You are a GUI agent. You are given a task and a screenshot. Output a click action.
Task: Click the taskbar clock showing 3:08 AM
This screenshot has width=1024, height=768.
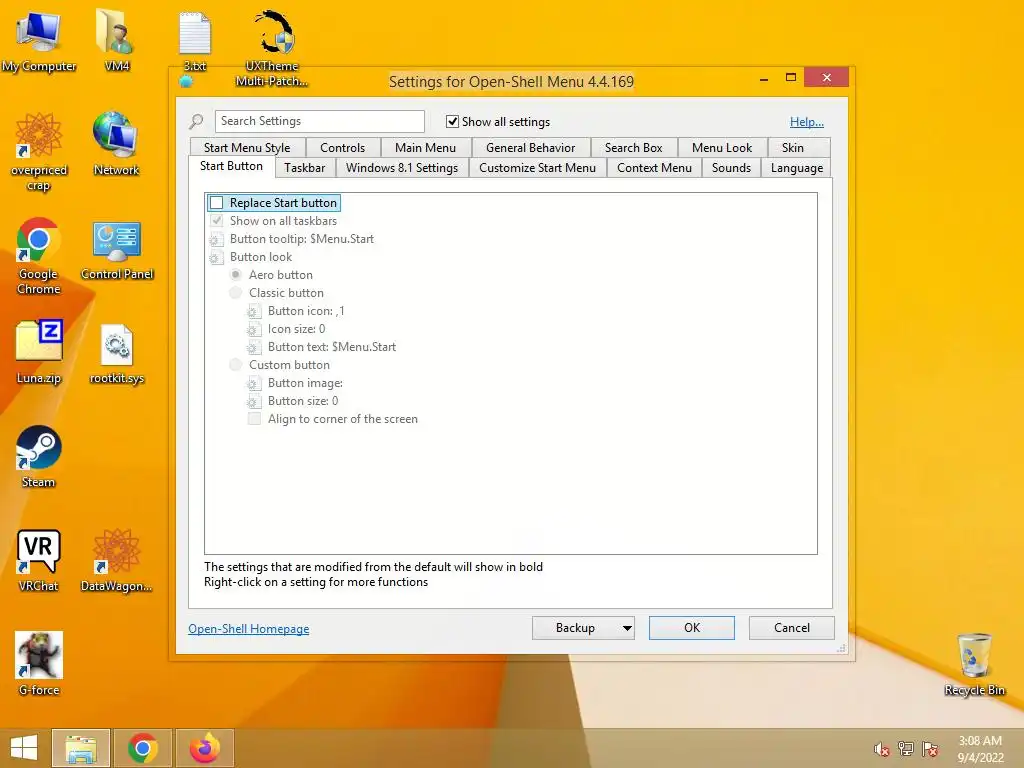(980, 749)
